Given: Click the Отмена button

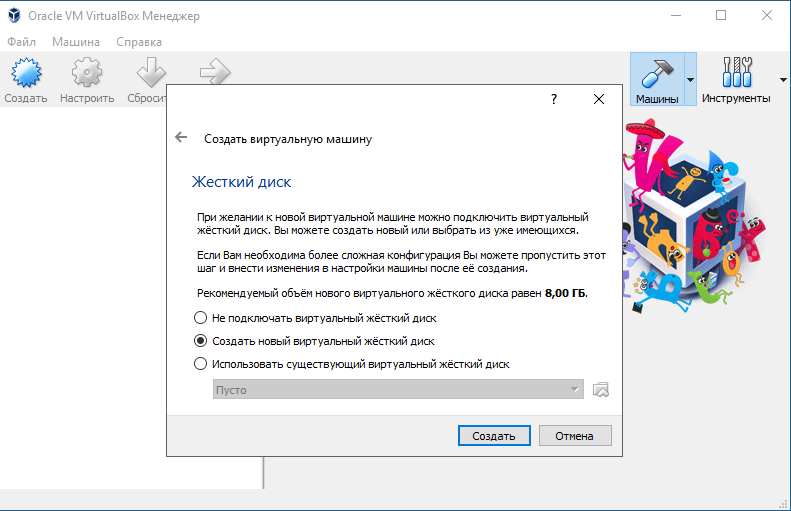Looking at the screenshot, I should [x=575, y=436].
